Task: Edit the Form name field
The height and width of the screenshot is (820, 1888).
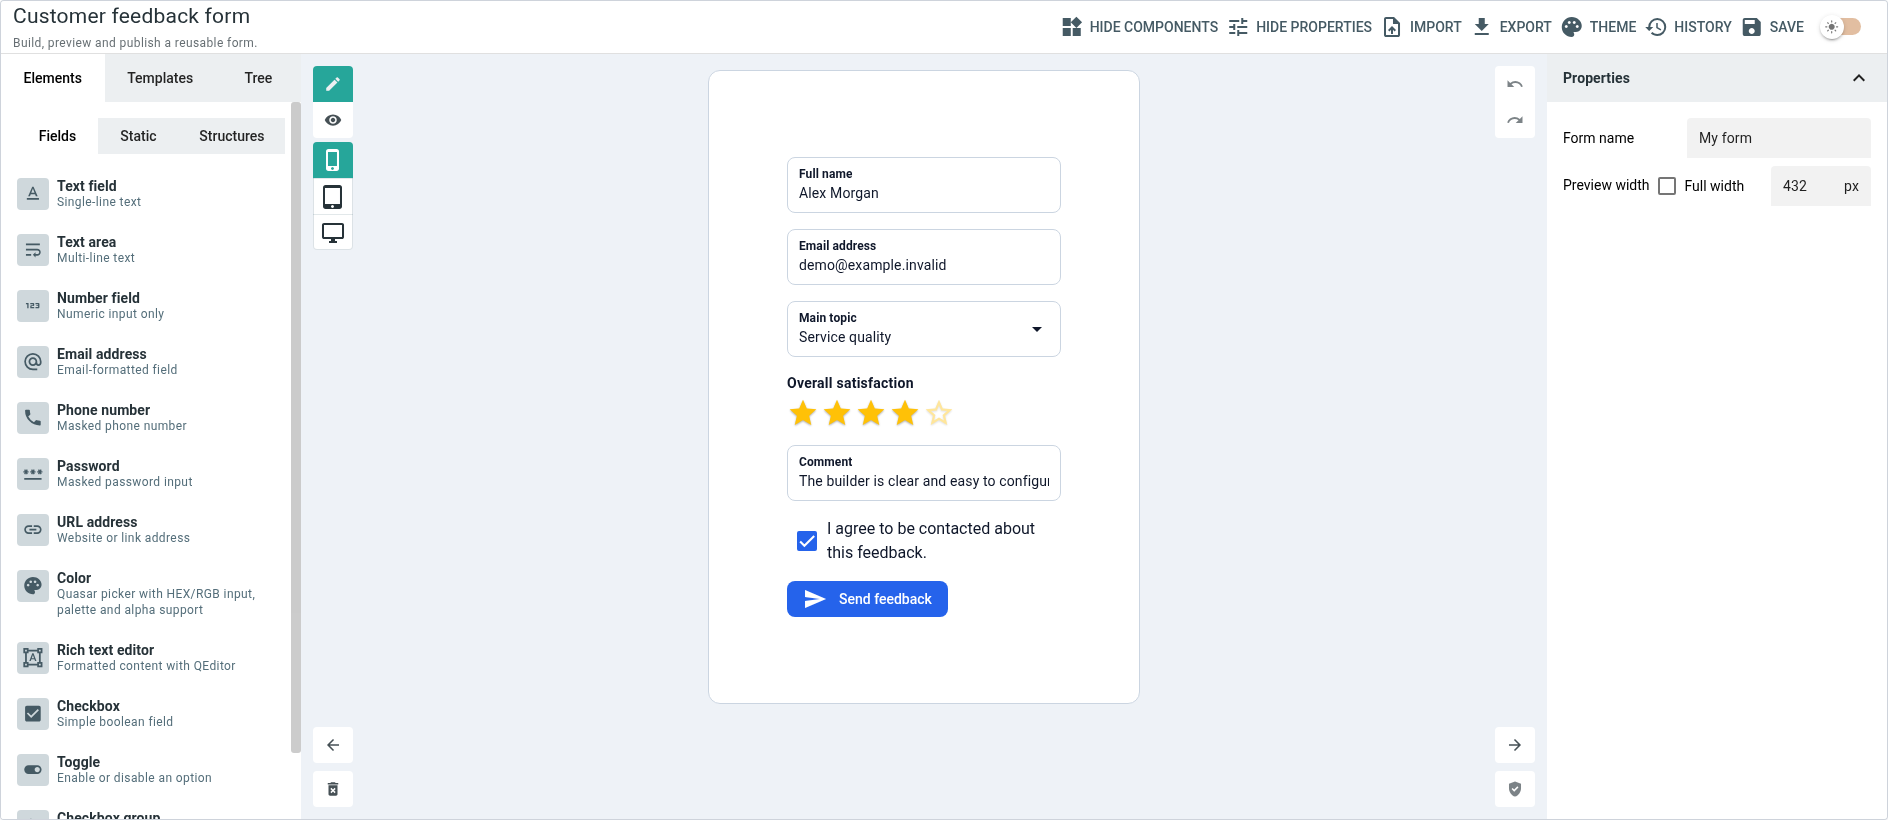Action: pyautogui.click(x=1779, y=138)
